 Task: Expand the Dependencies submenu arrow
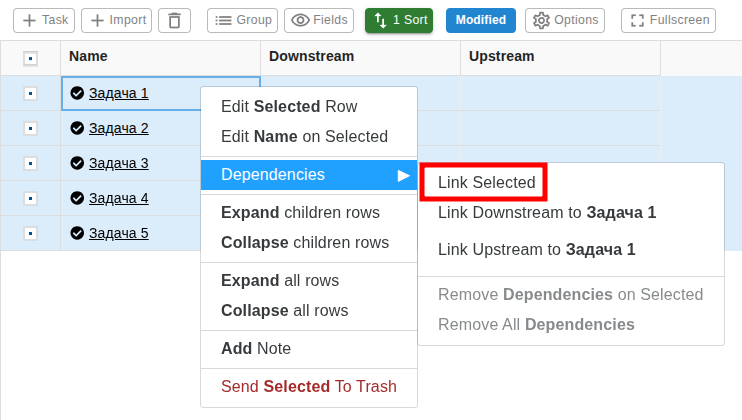(x=403, y=175)
